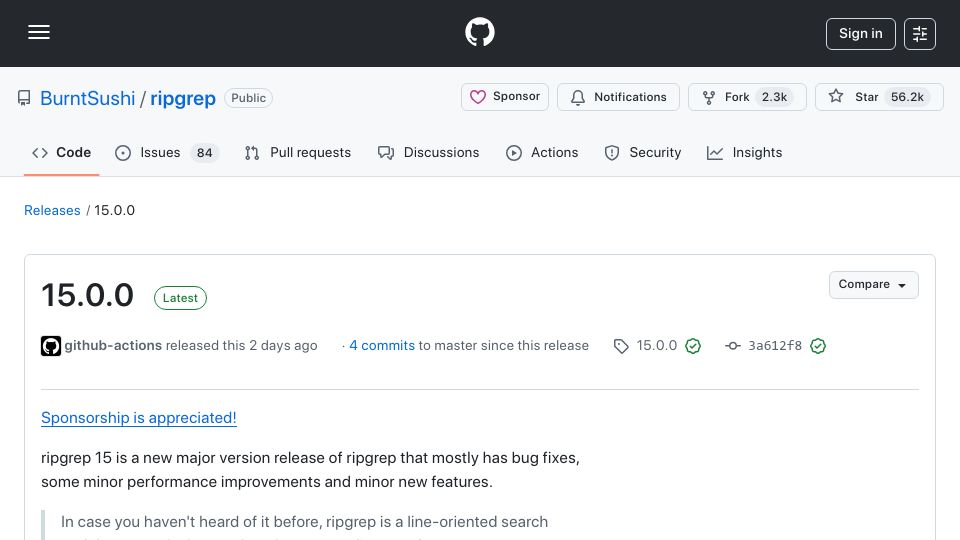Click the Pull requests branch icon
960x540 pixels.
[252, 153]
